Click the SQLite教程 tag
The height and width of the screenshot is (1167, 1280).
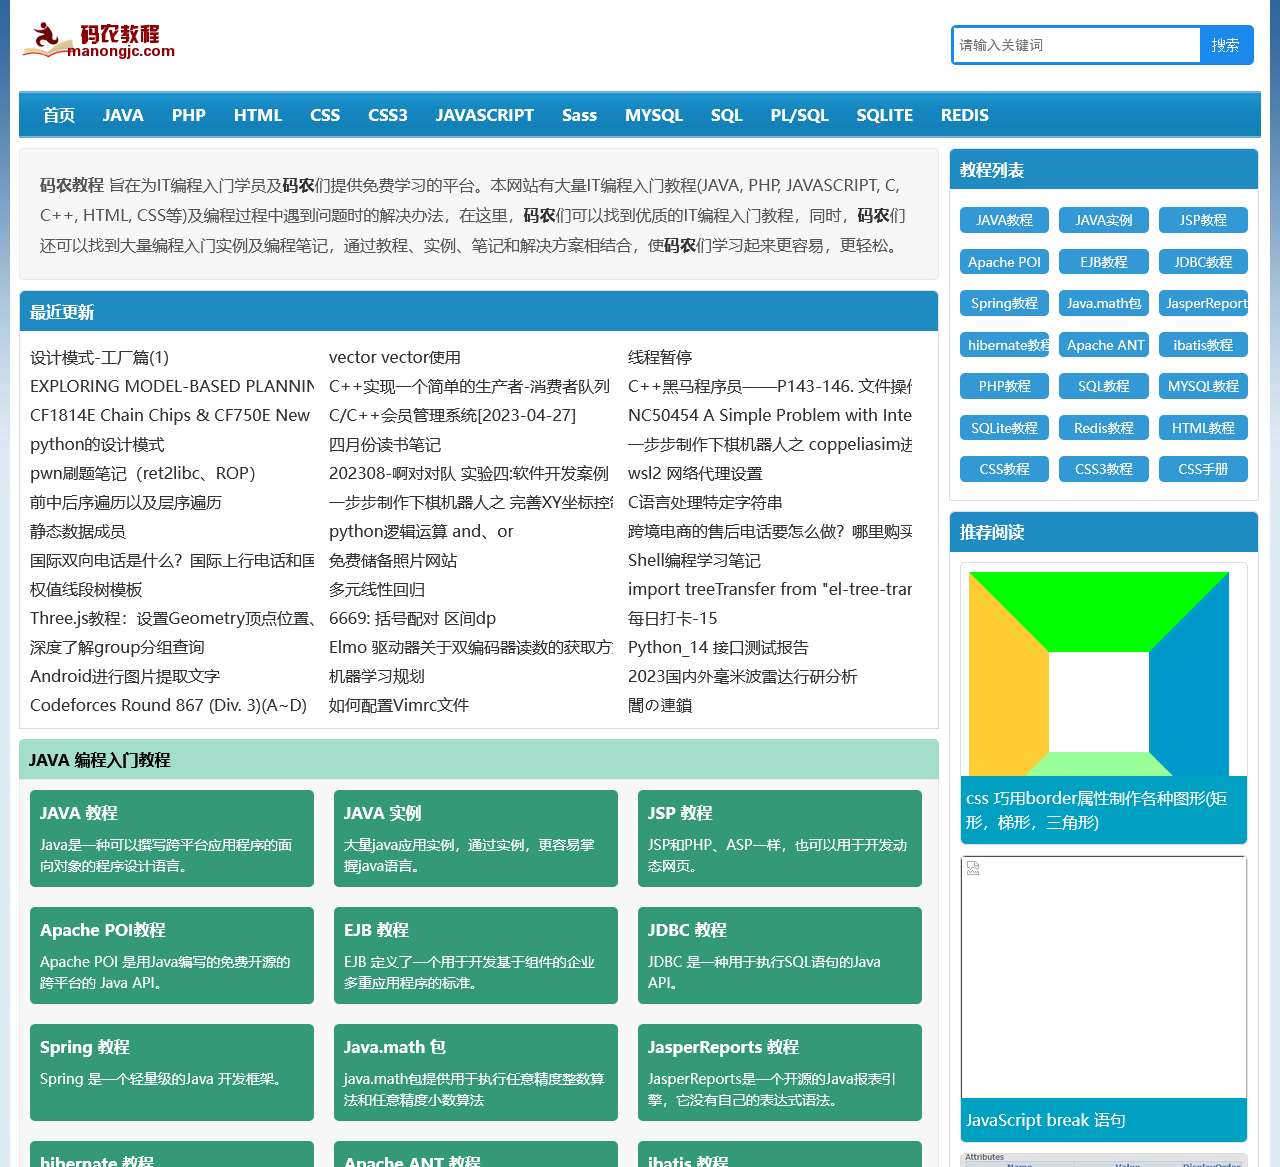coord(1004,428)
